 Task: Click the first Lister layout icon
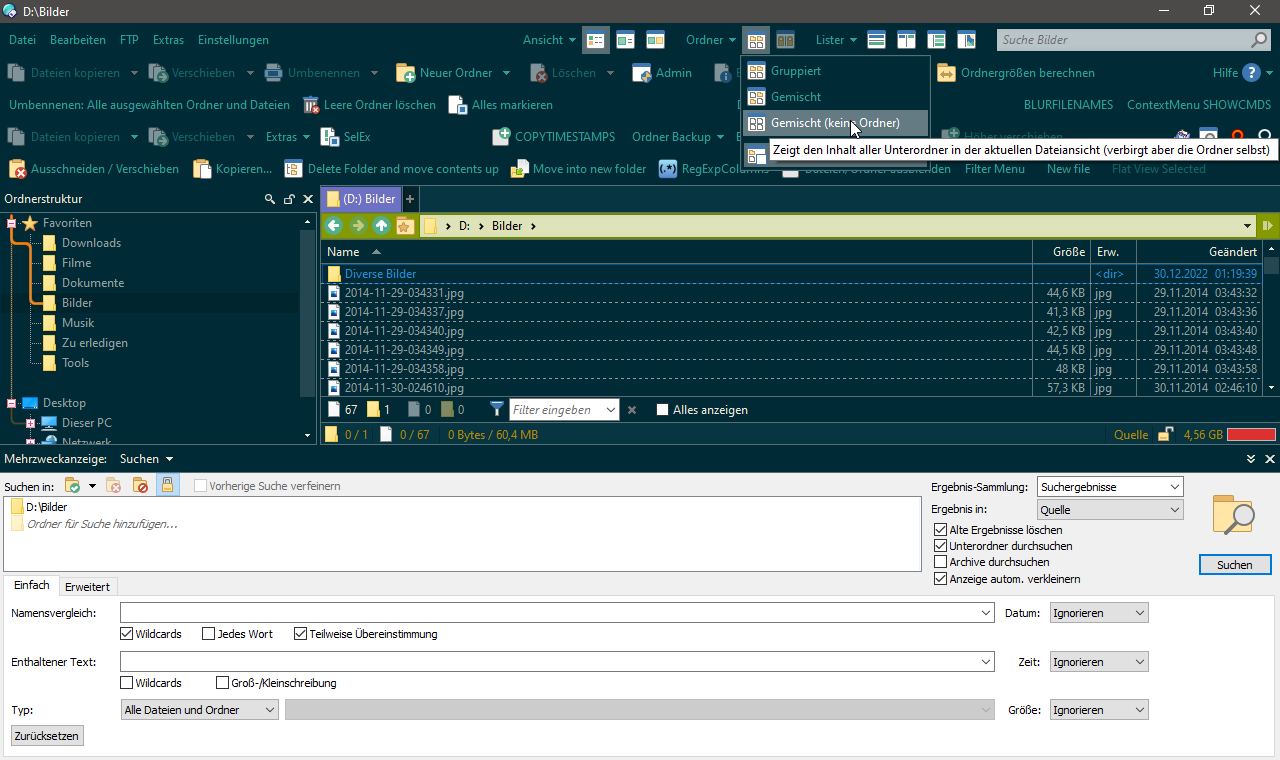tap(876, 40)
